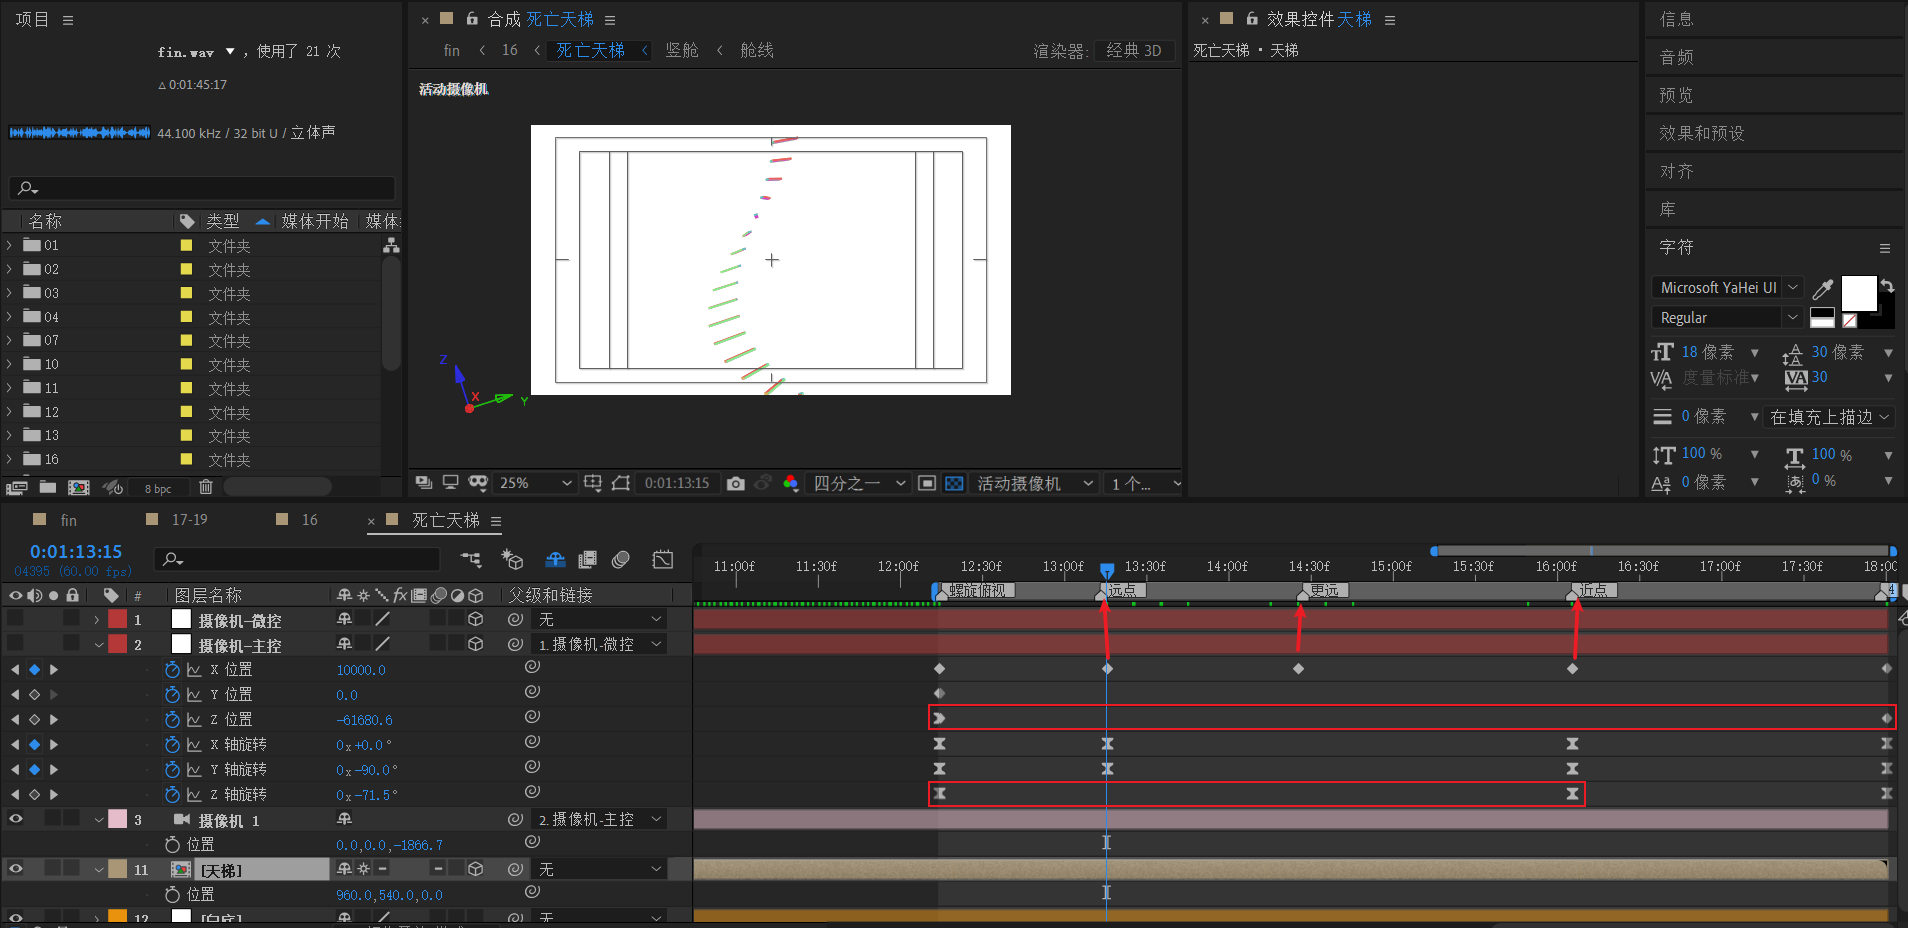Click the timeline layer search field
1908x928 pixels.
pos(297,559)
